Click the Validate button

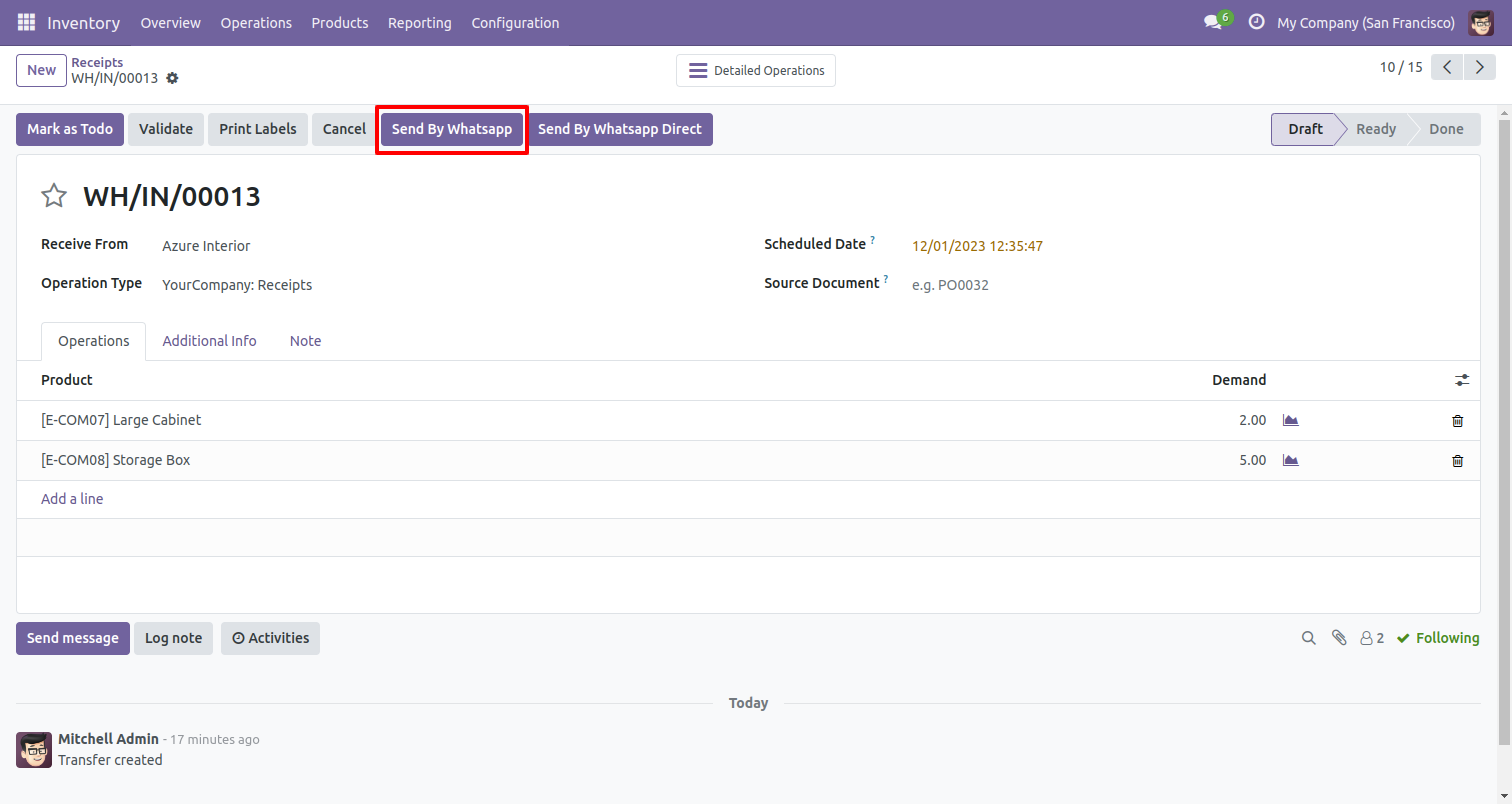[x=166, y=129]
